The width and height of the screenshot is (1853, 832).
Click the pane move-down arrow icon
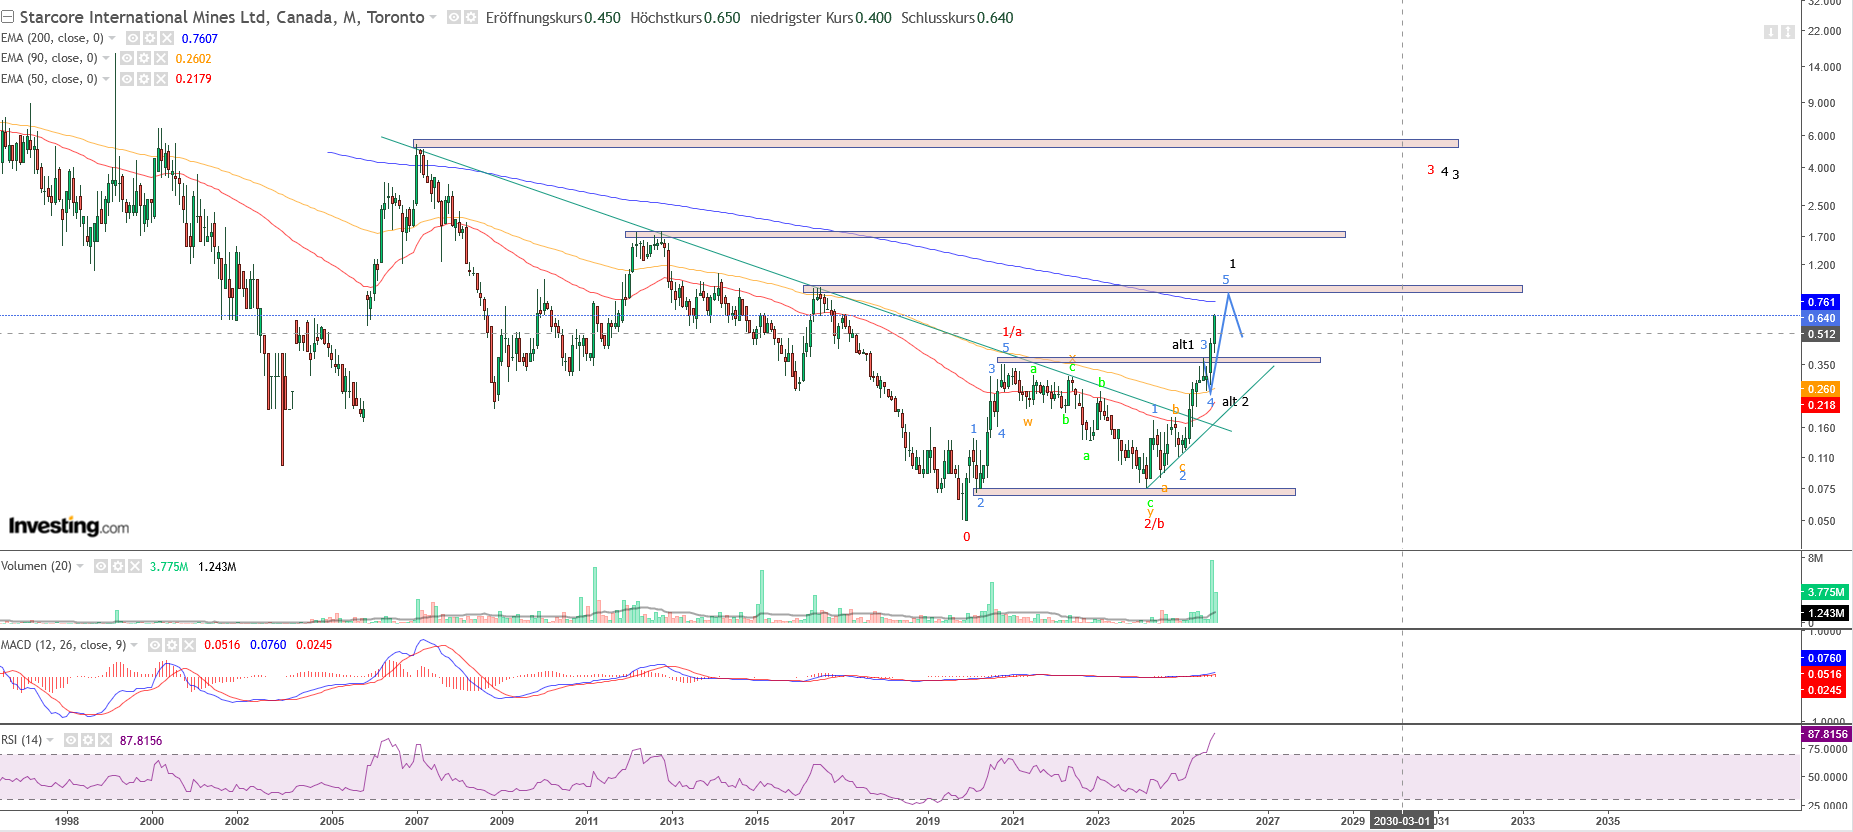1771,32
